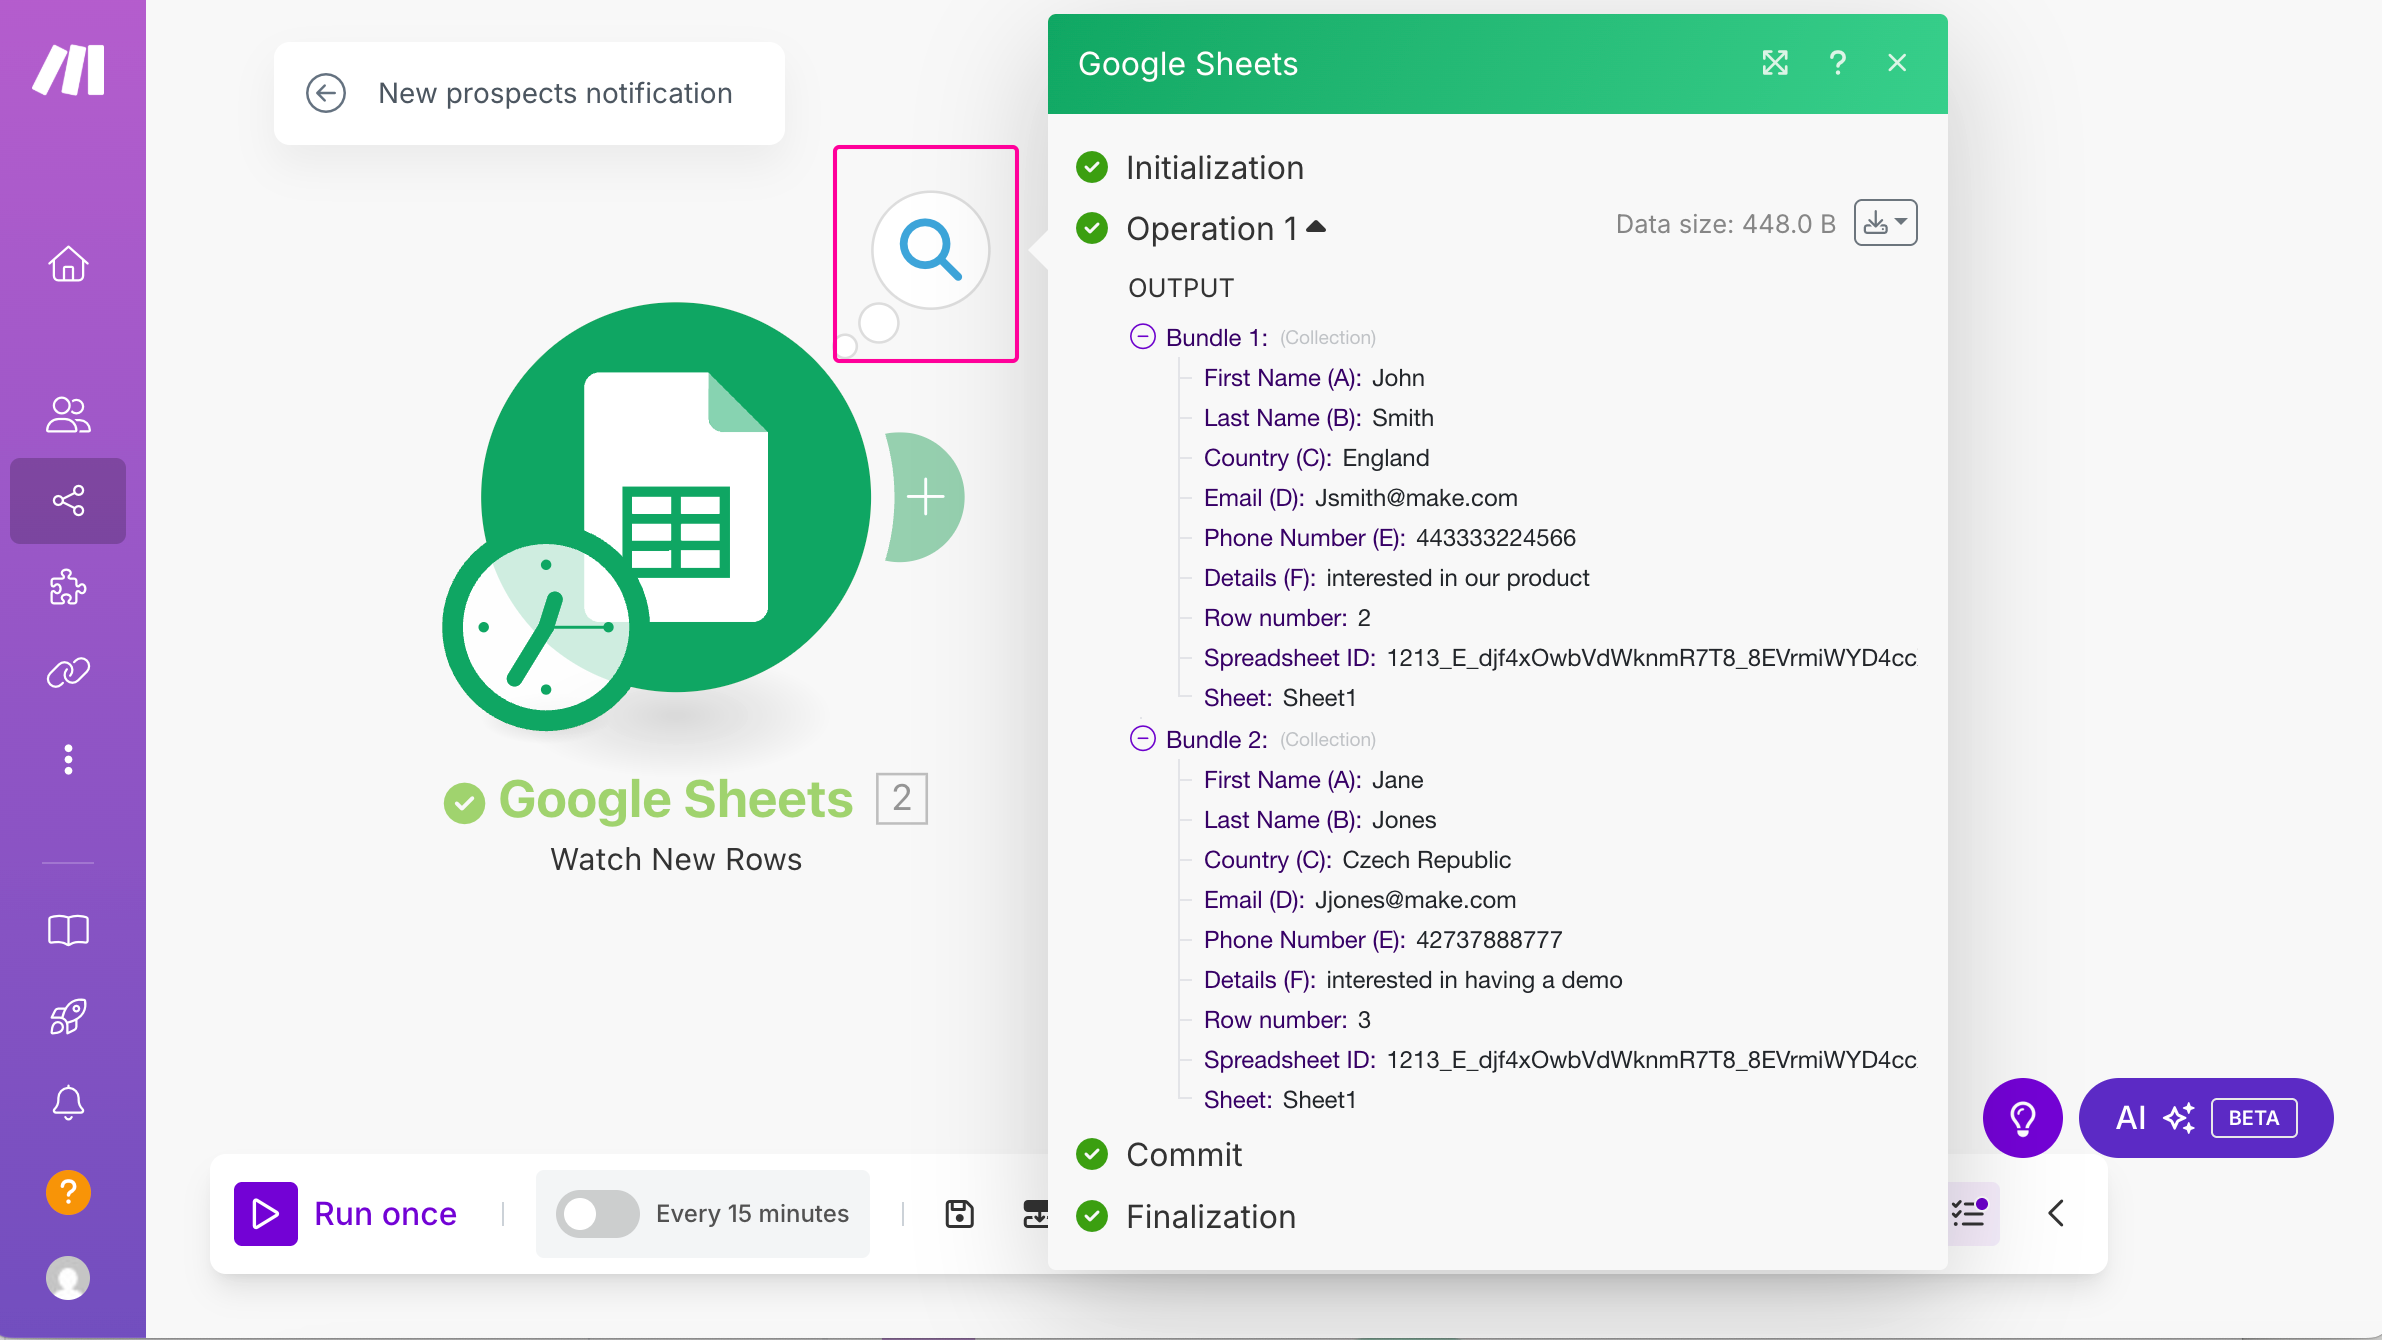The image size is (2382, 1340).
Task: Open the Team users icon in sidebar
Action: click(68, 414)
